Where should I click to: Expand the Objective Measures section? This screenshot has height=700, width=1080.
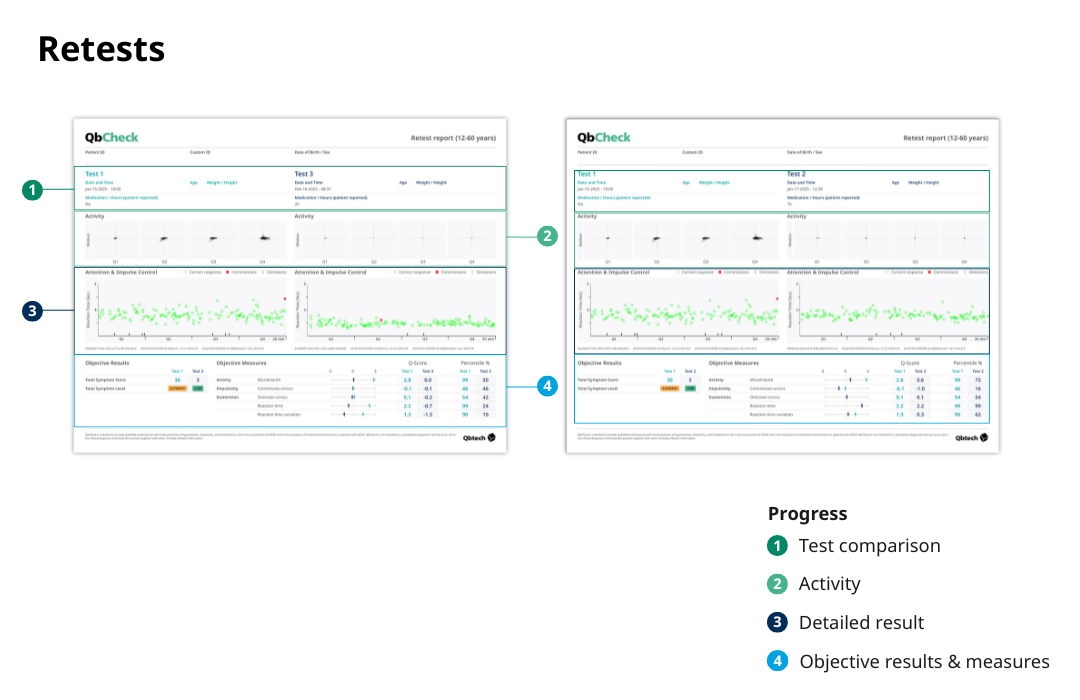[241, 364]
